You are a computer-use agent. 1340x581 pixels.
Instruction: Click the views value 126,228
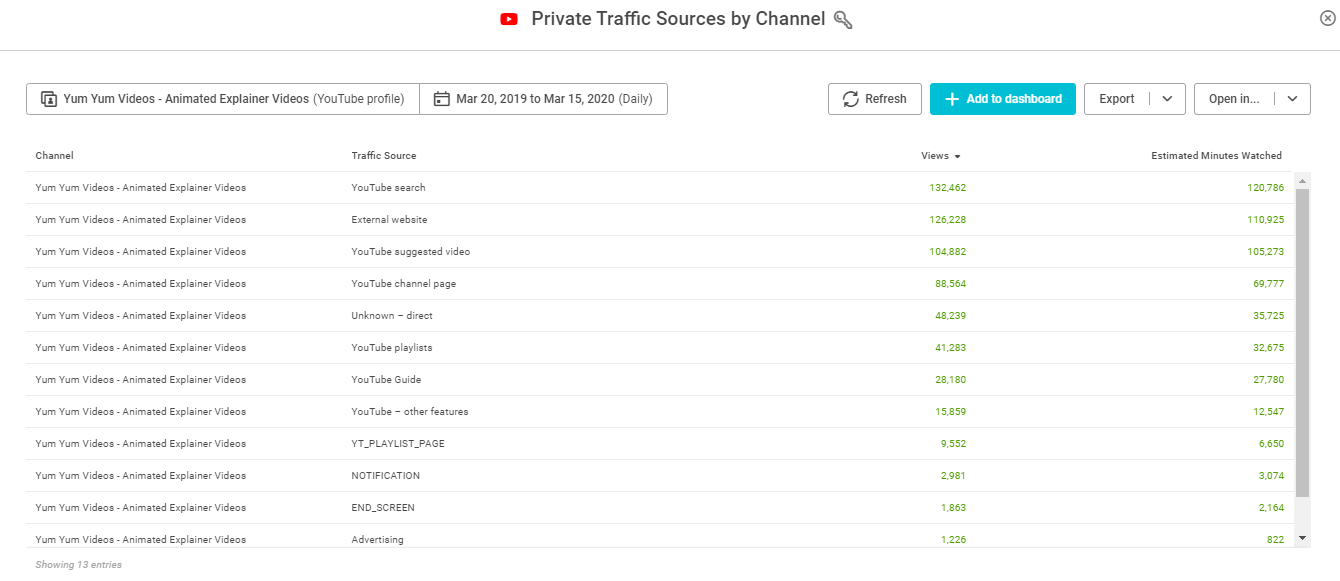tap(947, 220)
